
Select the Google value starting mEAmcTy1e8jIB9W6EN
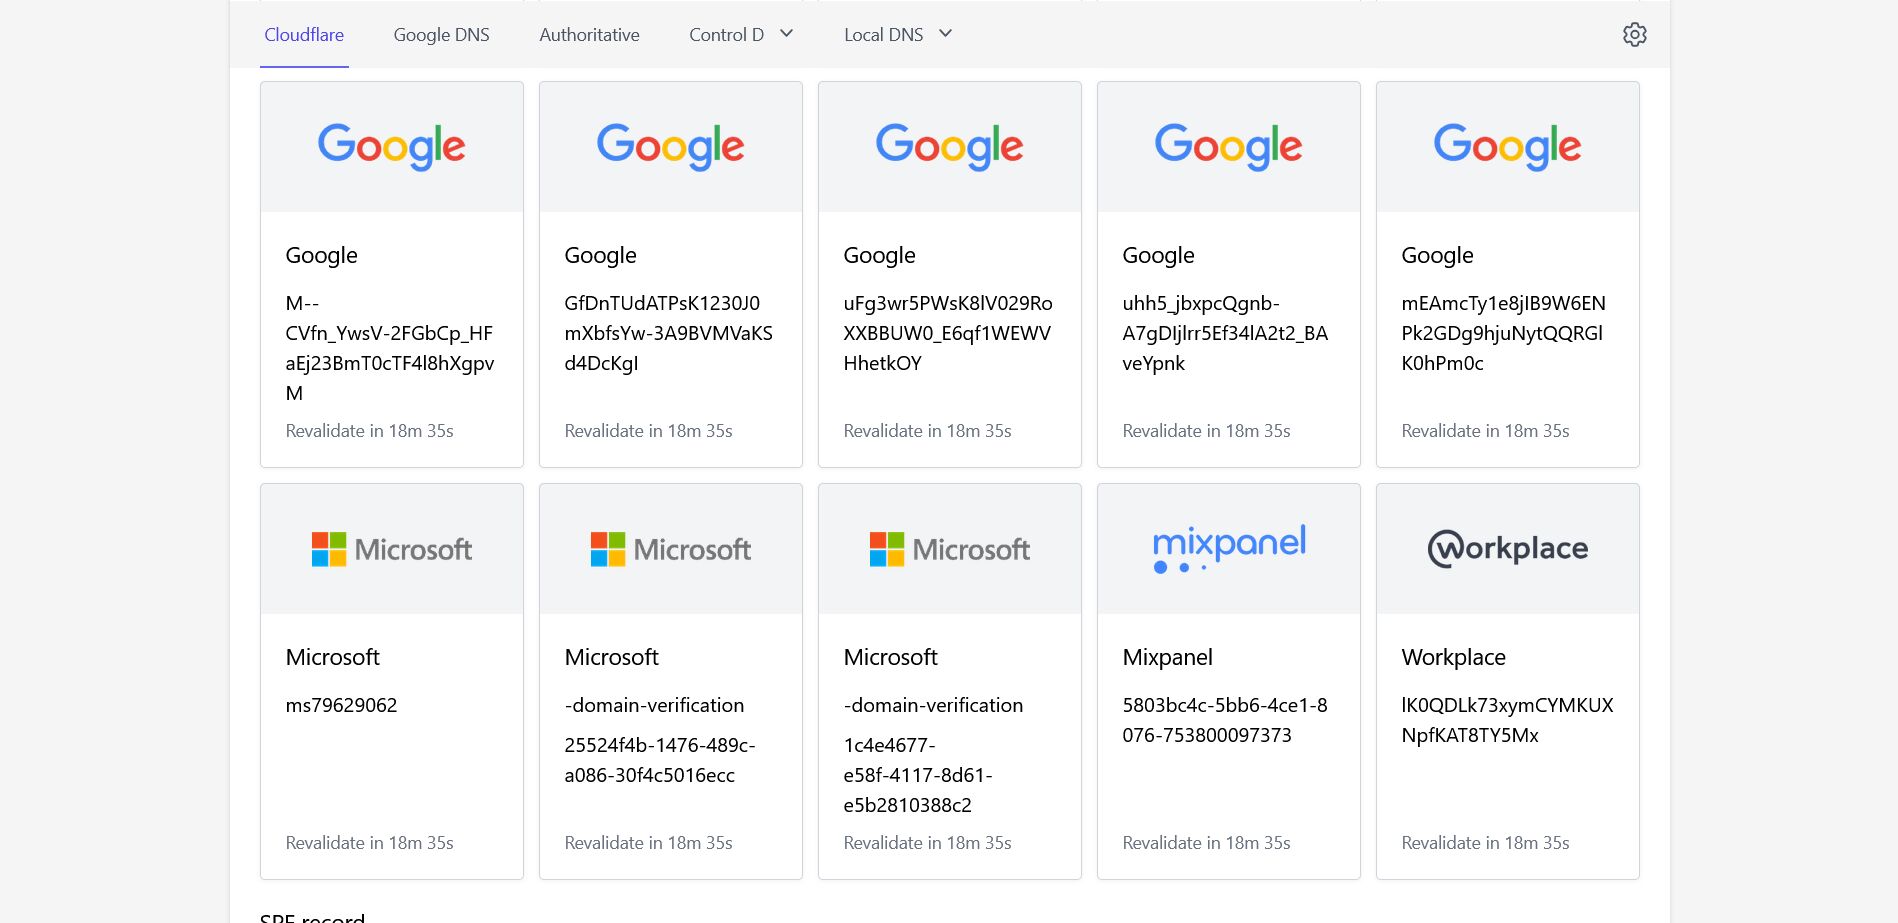1503,333
